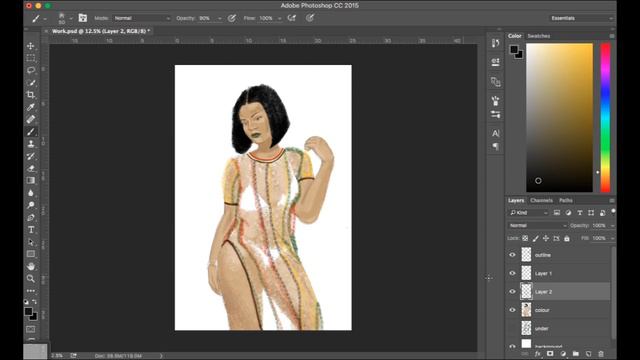This screenshot has height=360, width=640.
Task: Select the Pen tool
Action: click(x=31, y=218)
